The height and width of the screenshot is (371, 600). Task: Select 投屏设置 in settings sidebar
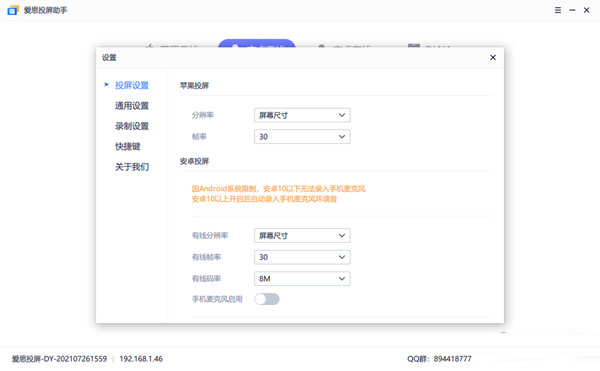pos(132,85)
